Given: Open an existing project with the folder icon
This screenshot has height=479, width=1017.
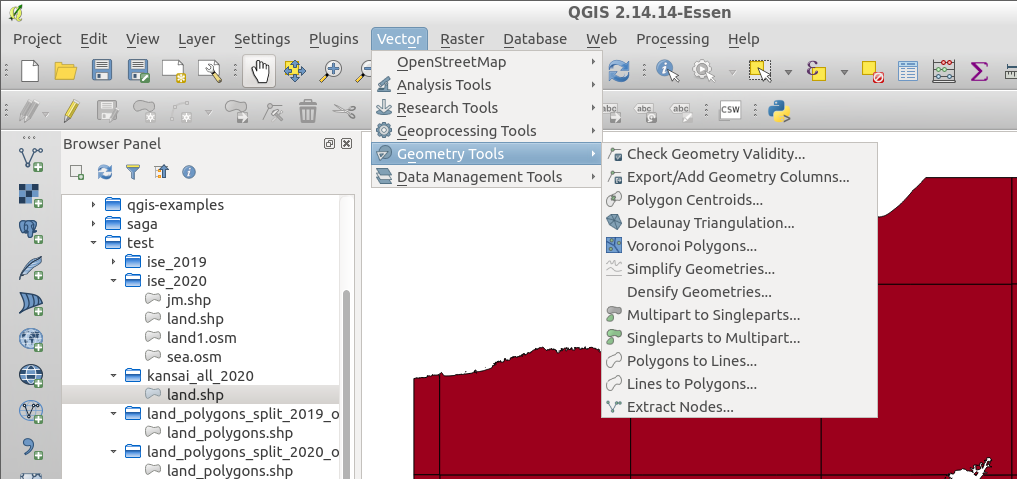Looking at the screenshot, I should pyautogui.click(x=66, y=71).
